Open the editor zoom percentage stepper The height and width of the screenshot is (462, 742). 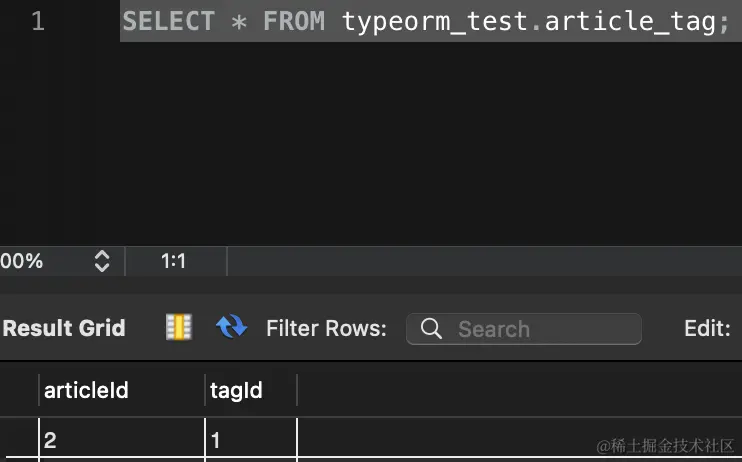click(101, 261)
